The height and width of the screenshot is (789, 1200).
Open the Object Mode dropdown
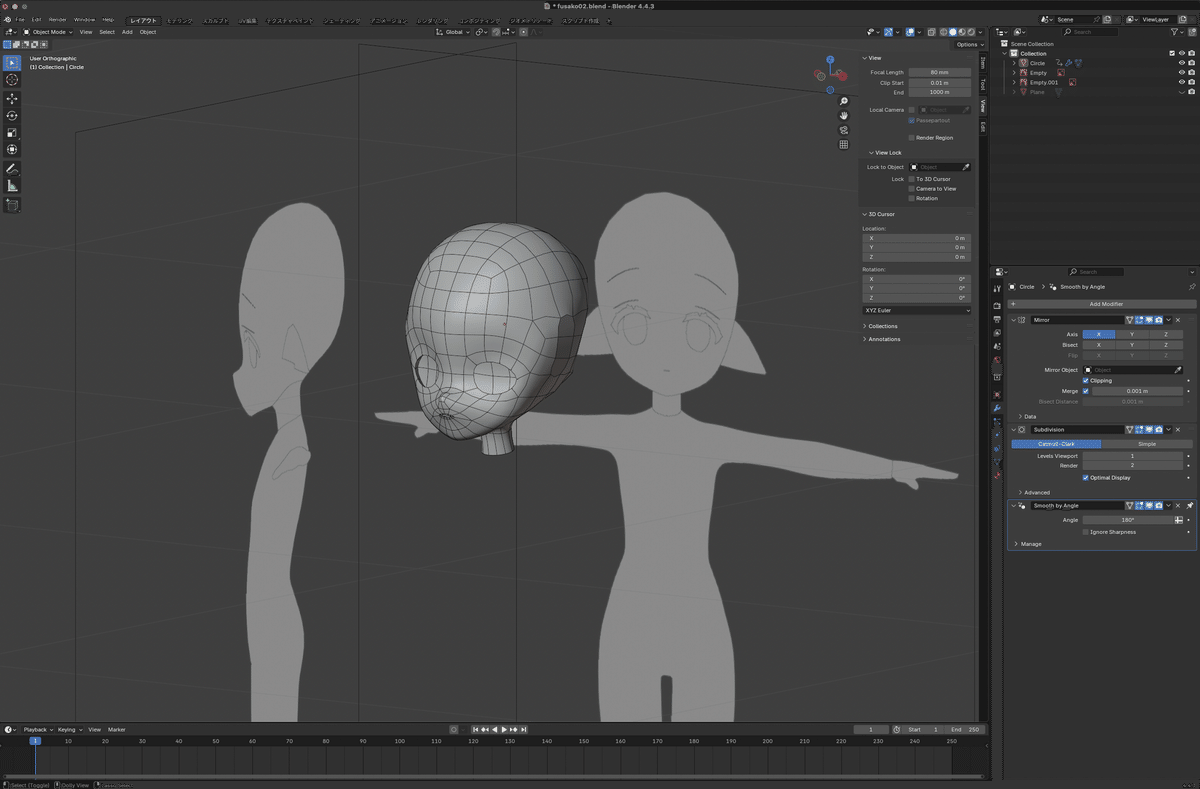[x=48, y=32]
